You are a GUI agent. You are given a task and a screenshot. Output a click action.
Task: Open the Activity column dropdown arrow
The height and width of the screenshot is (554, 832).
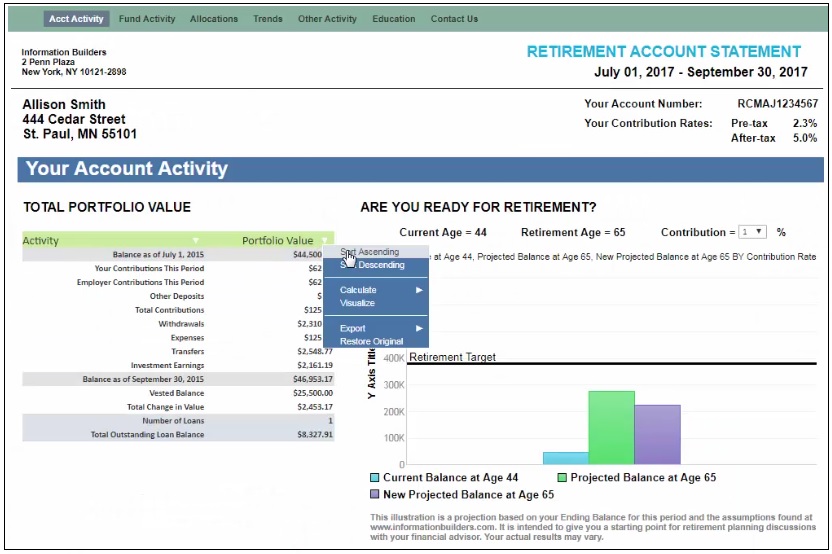(196, 240)
